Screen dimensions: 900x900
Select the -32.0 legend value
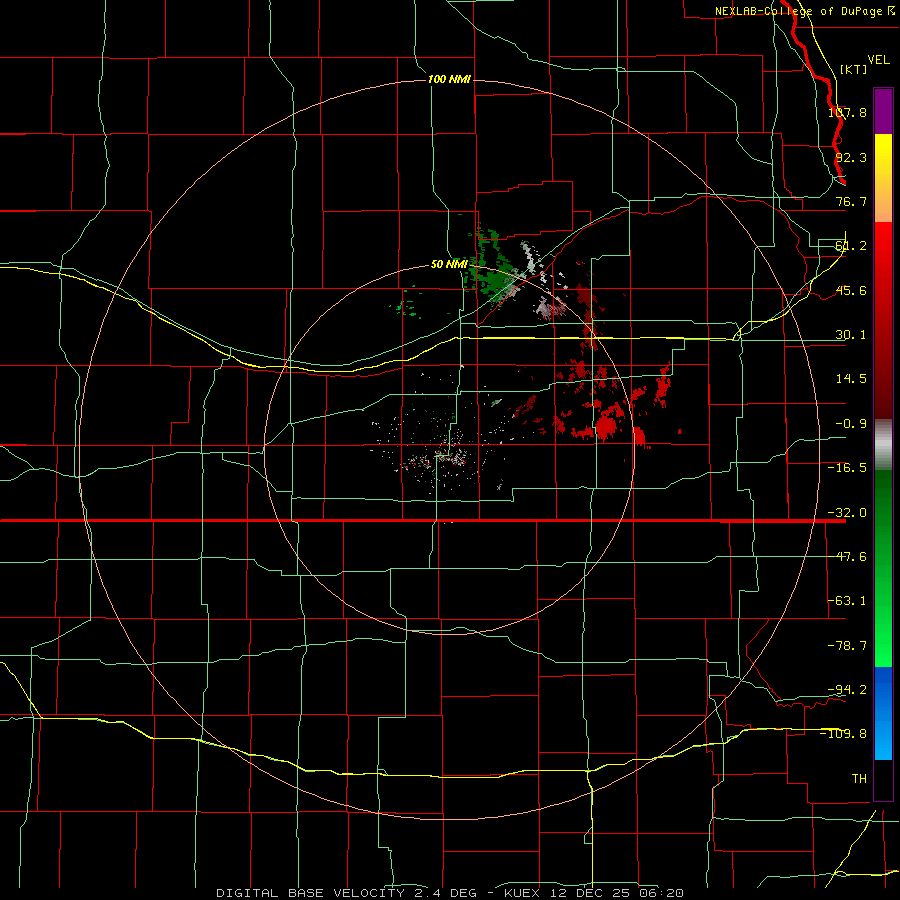point(847,513)
